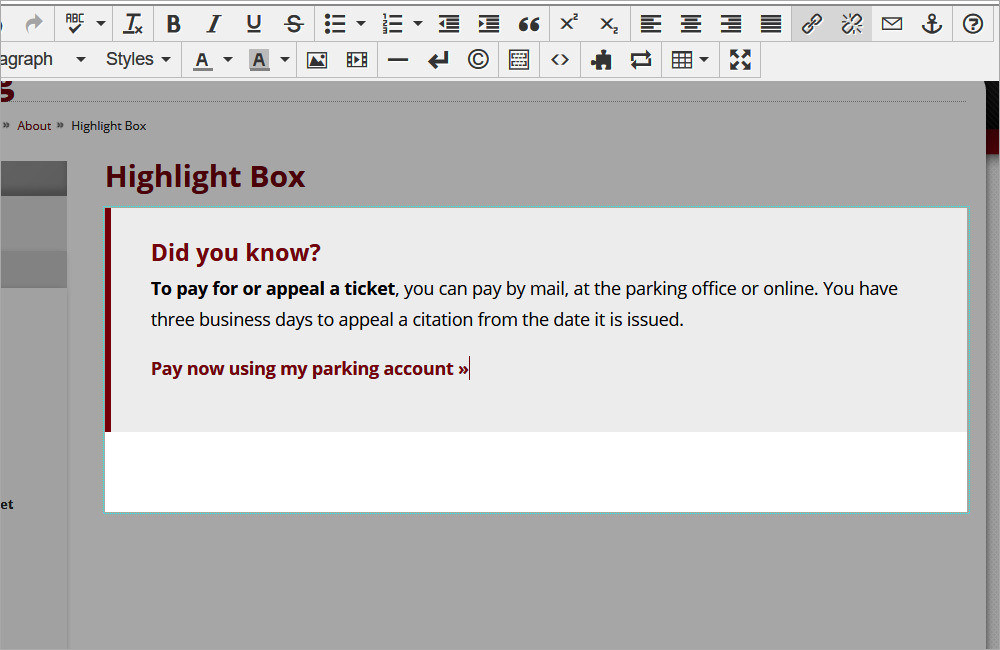Click the find and replace arrows icon

point(641,60)
